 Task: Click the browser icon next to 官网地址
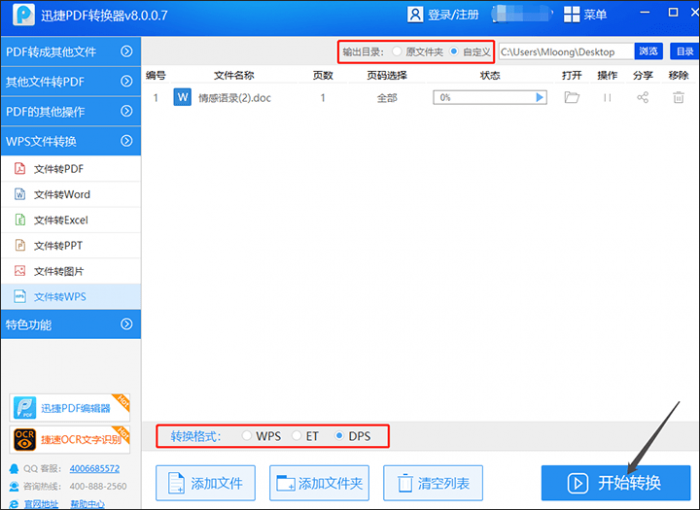pyautogui.click(x=14, y=504)
